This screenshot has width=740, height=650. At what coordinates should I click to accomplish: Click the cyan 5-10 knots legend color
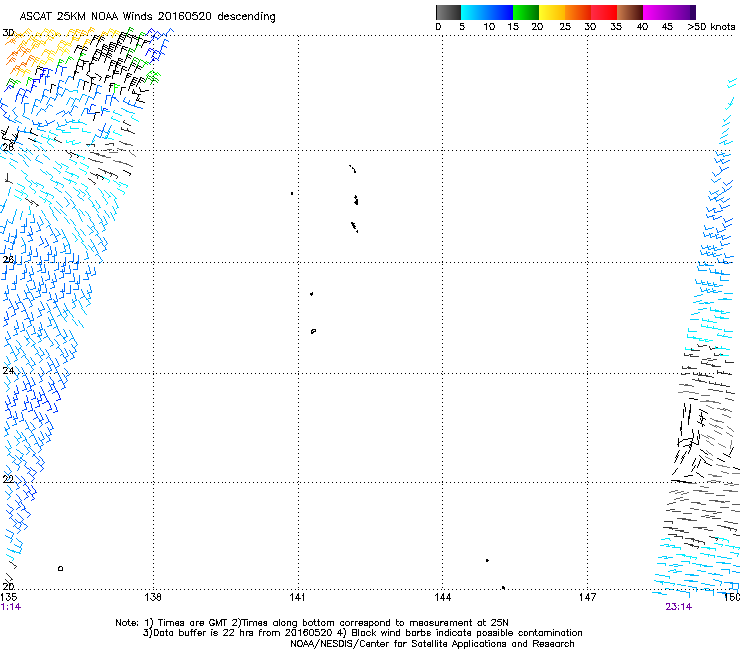point(474,12)
